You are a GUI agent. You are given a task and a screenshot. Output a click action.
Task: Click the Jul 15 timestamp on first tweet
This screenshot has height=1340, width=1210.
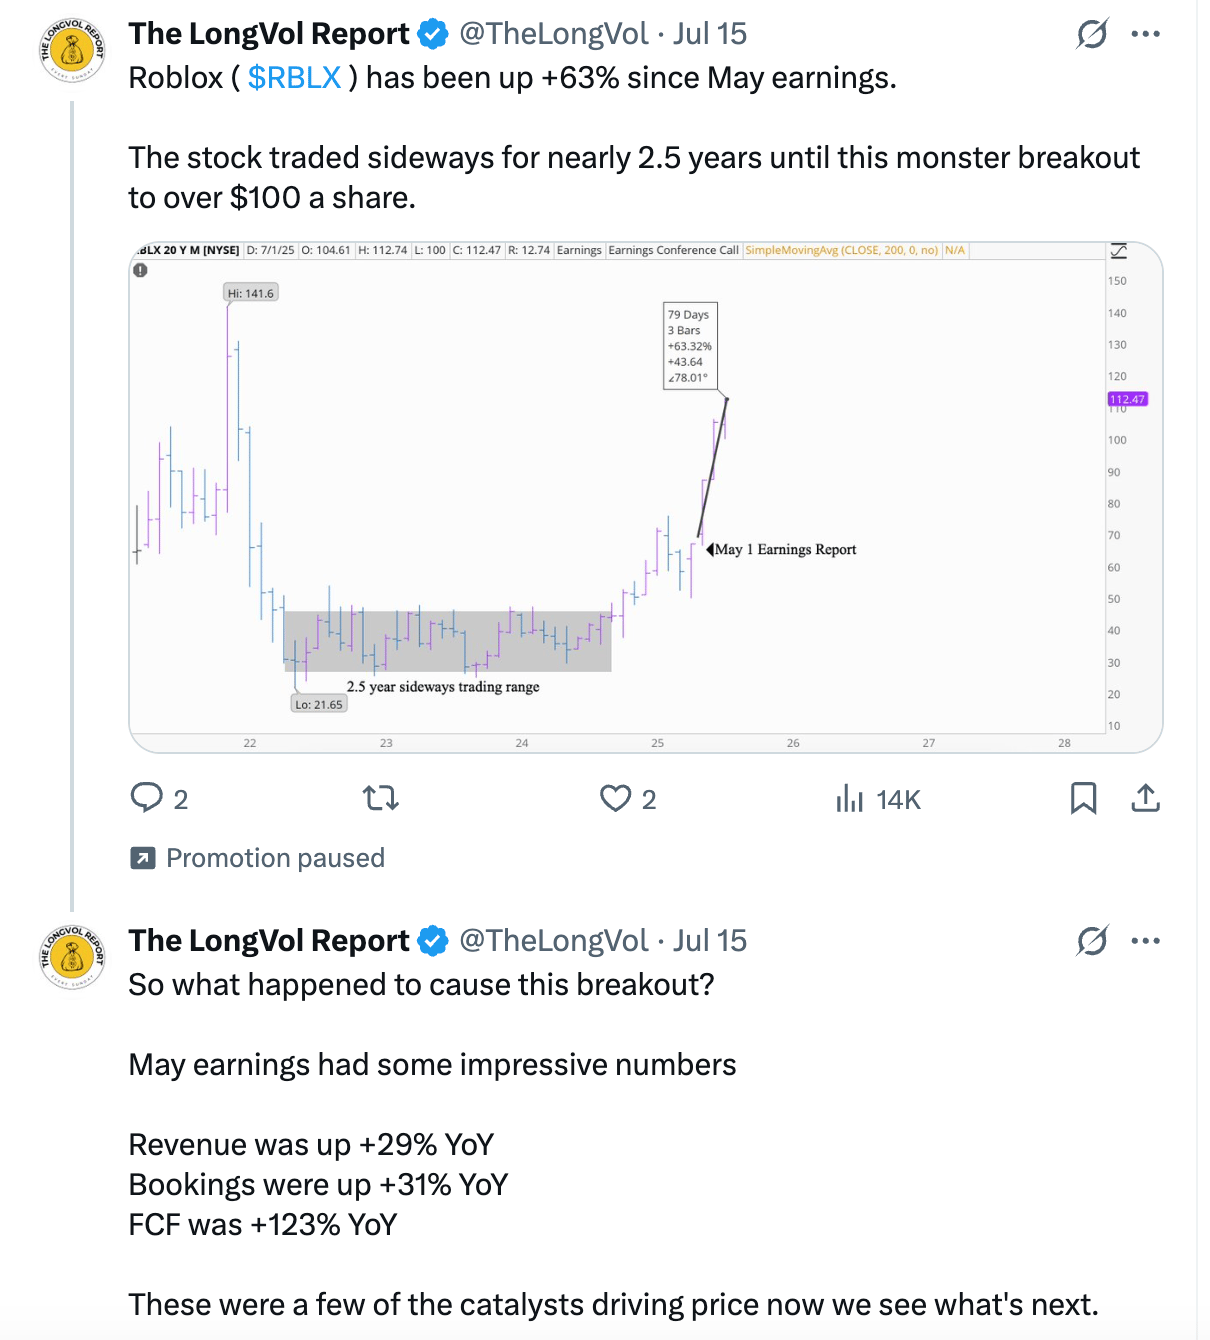[710, 34]
